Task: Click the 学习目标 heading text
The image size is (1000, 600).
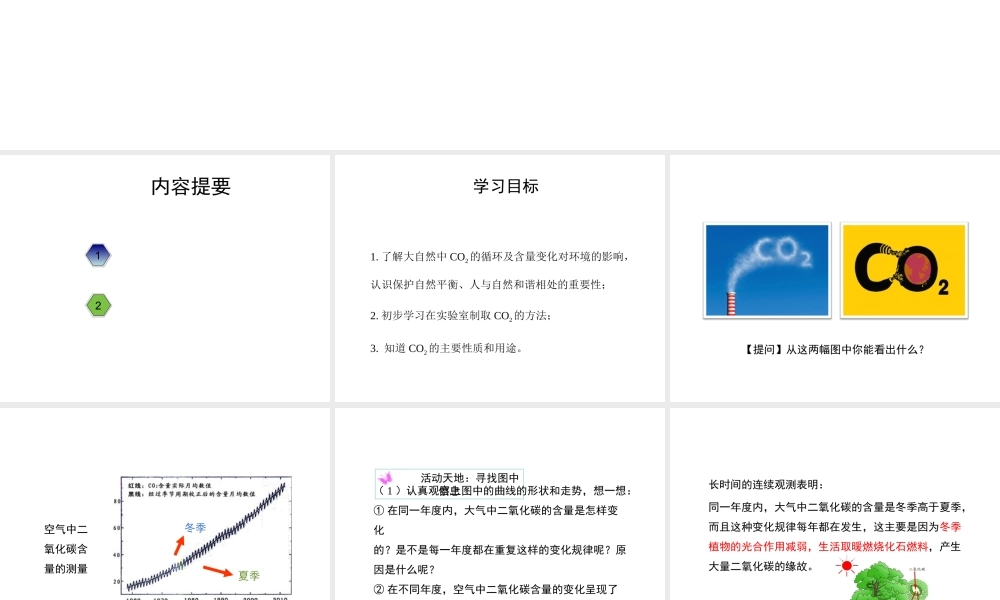Action: (506, 186)
